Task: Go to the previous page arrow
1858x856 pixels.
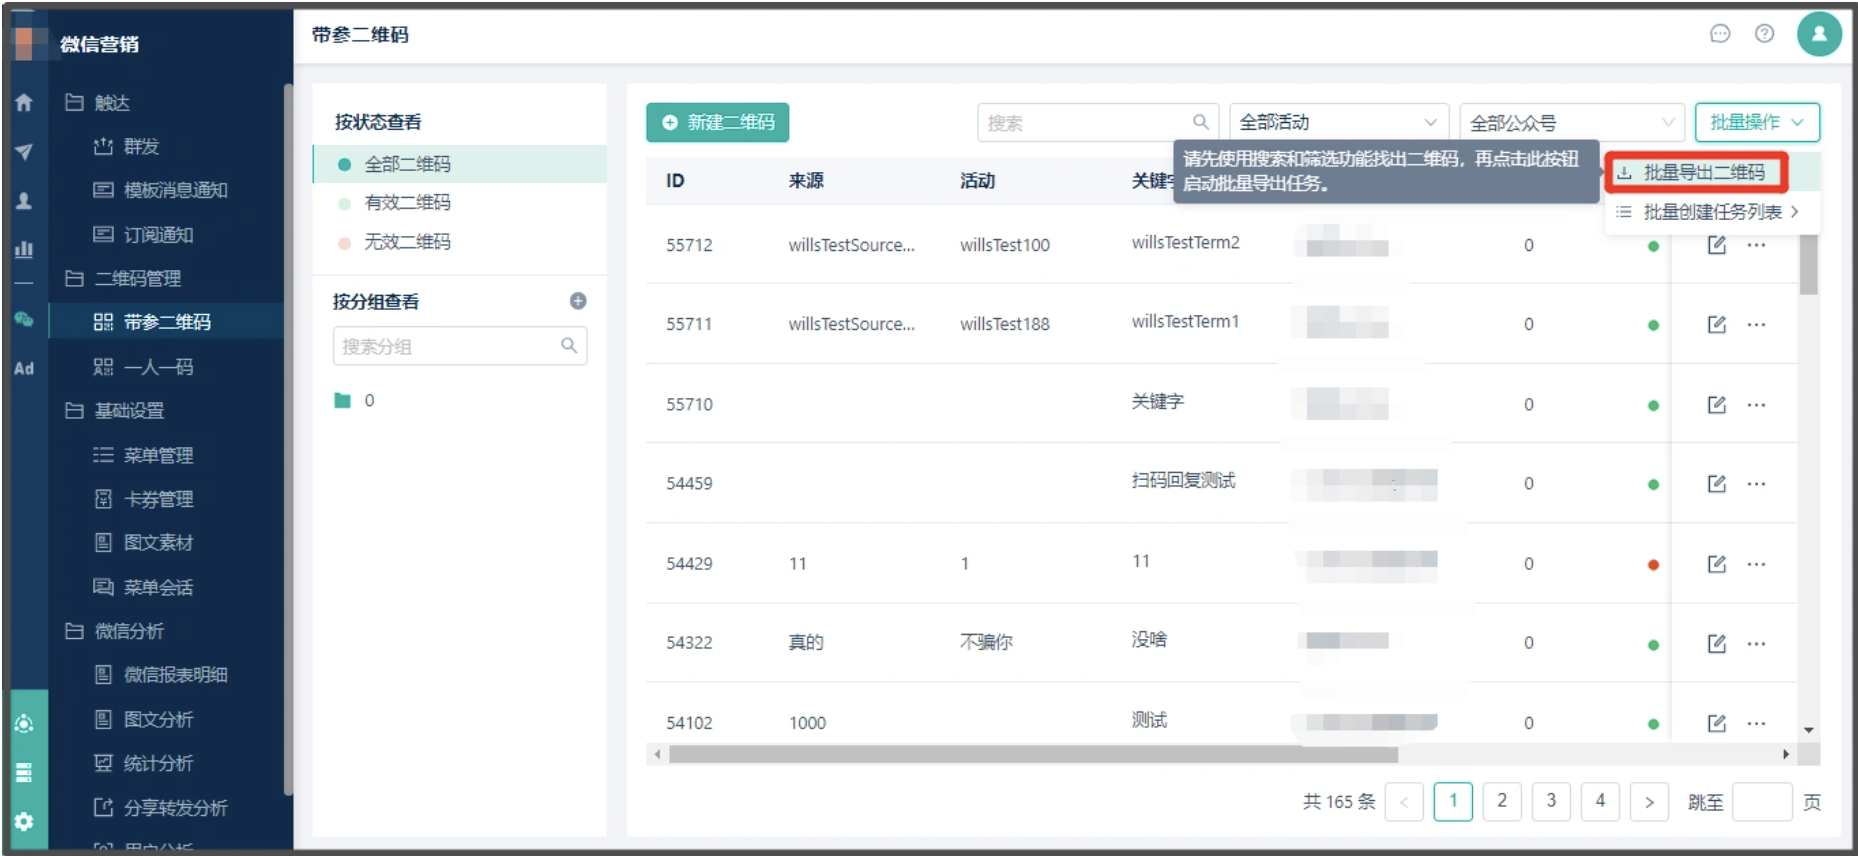Action: (x=1404, y=801)
